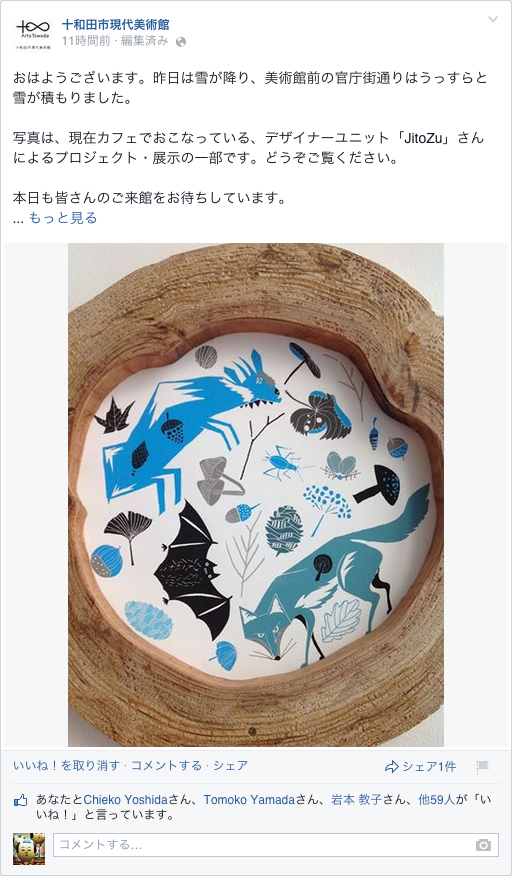
Task: Click the camera attach photo icon
Action: pyautogui.click(x=483, y=845)
